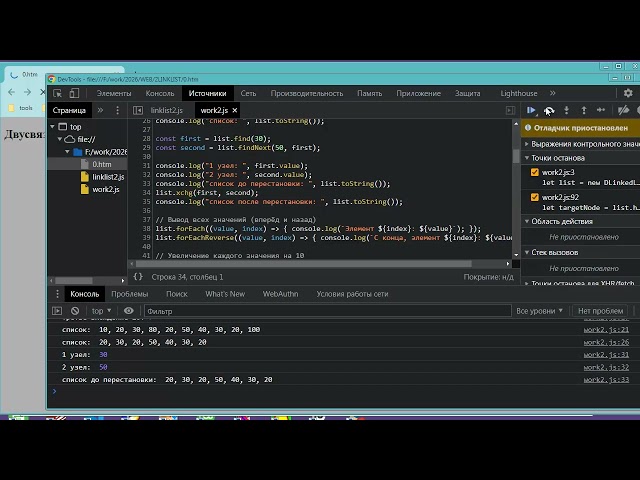Clear the console icon
The image size is (640, 480).
pos(75,311)
